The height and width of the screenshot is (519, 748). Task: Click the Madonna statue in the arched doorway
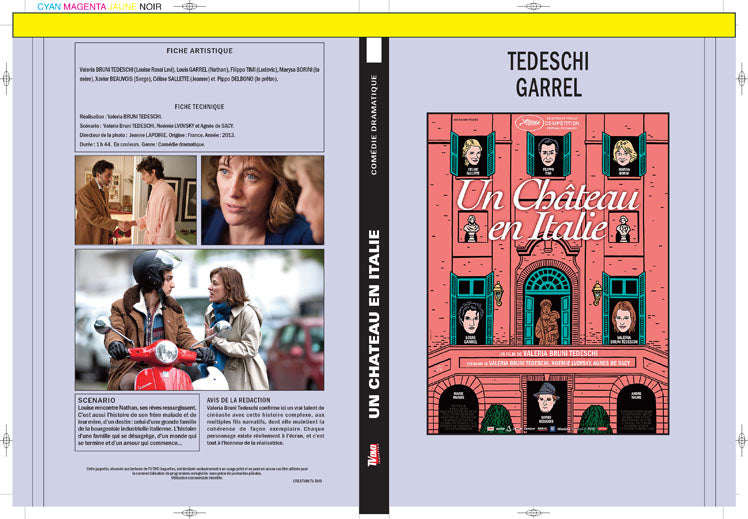[547, 322]
